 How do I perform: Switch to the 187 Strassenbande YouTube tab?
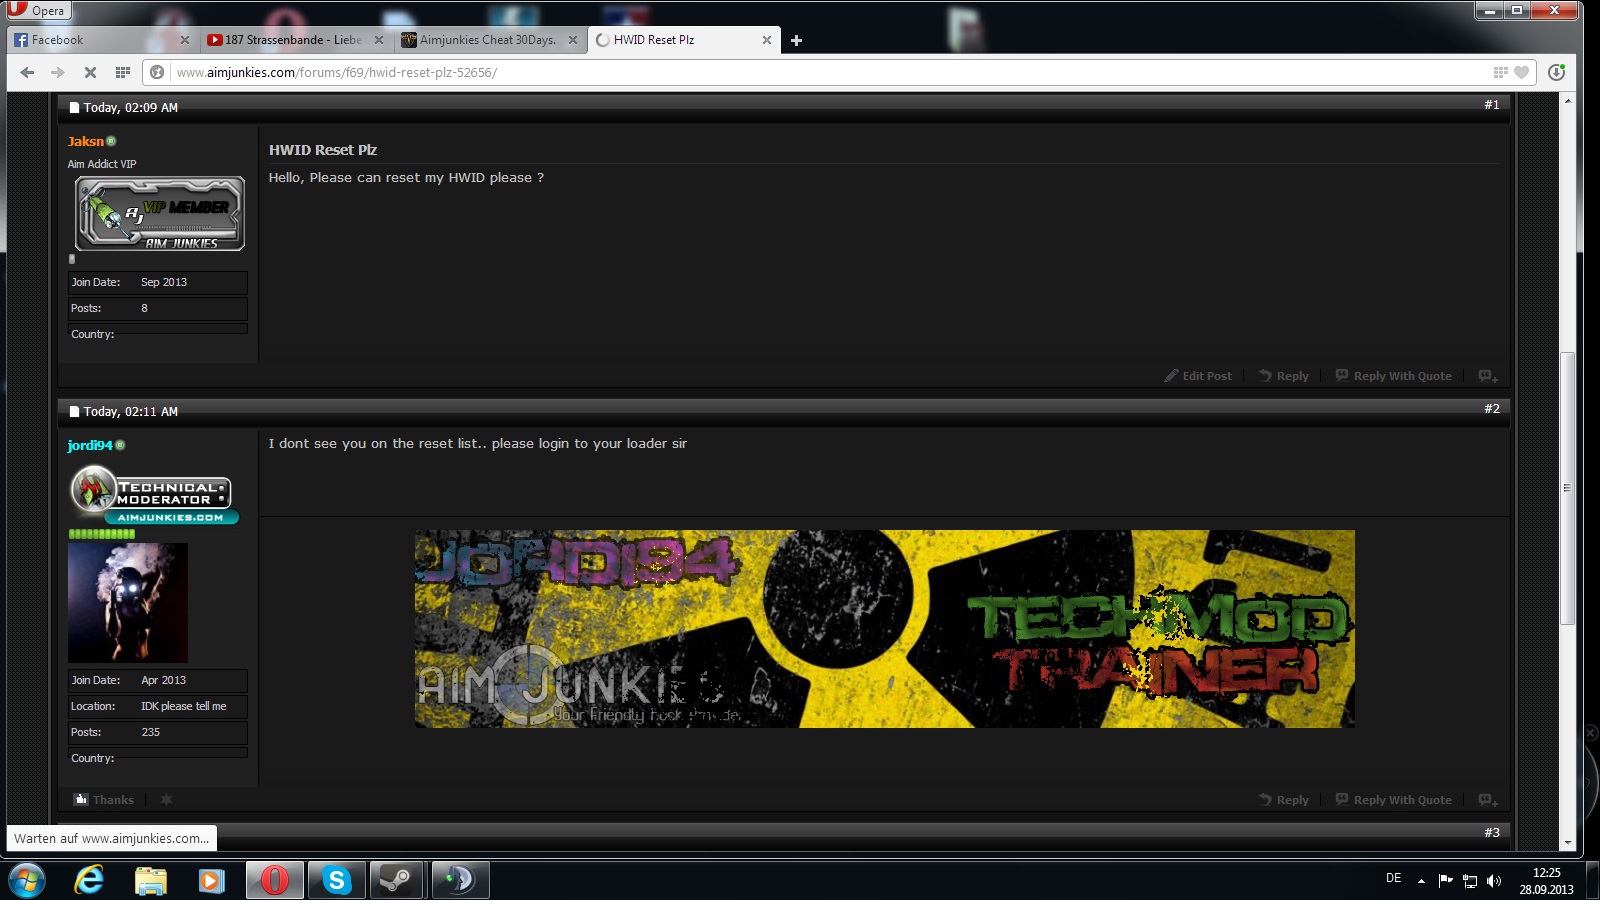pos(293,40)
